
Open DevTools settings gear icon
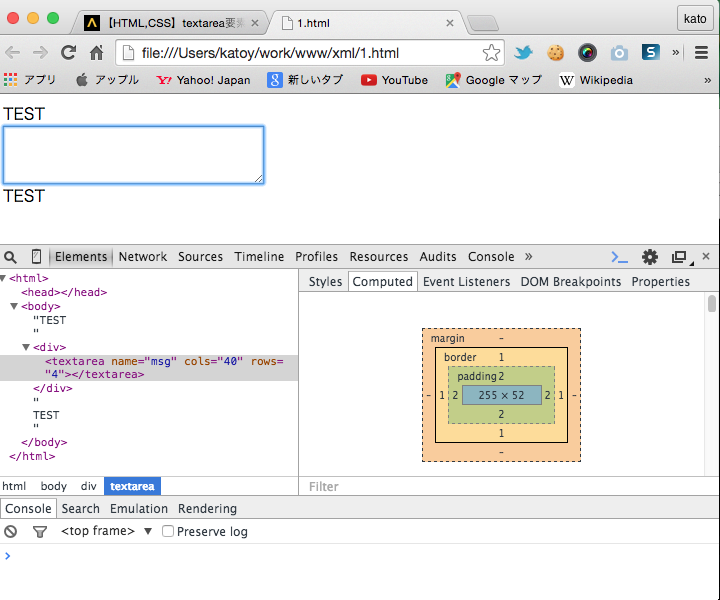click(x=650, y=257)
